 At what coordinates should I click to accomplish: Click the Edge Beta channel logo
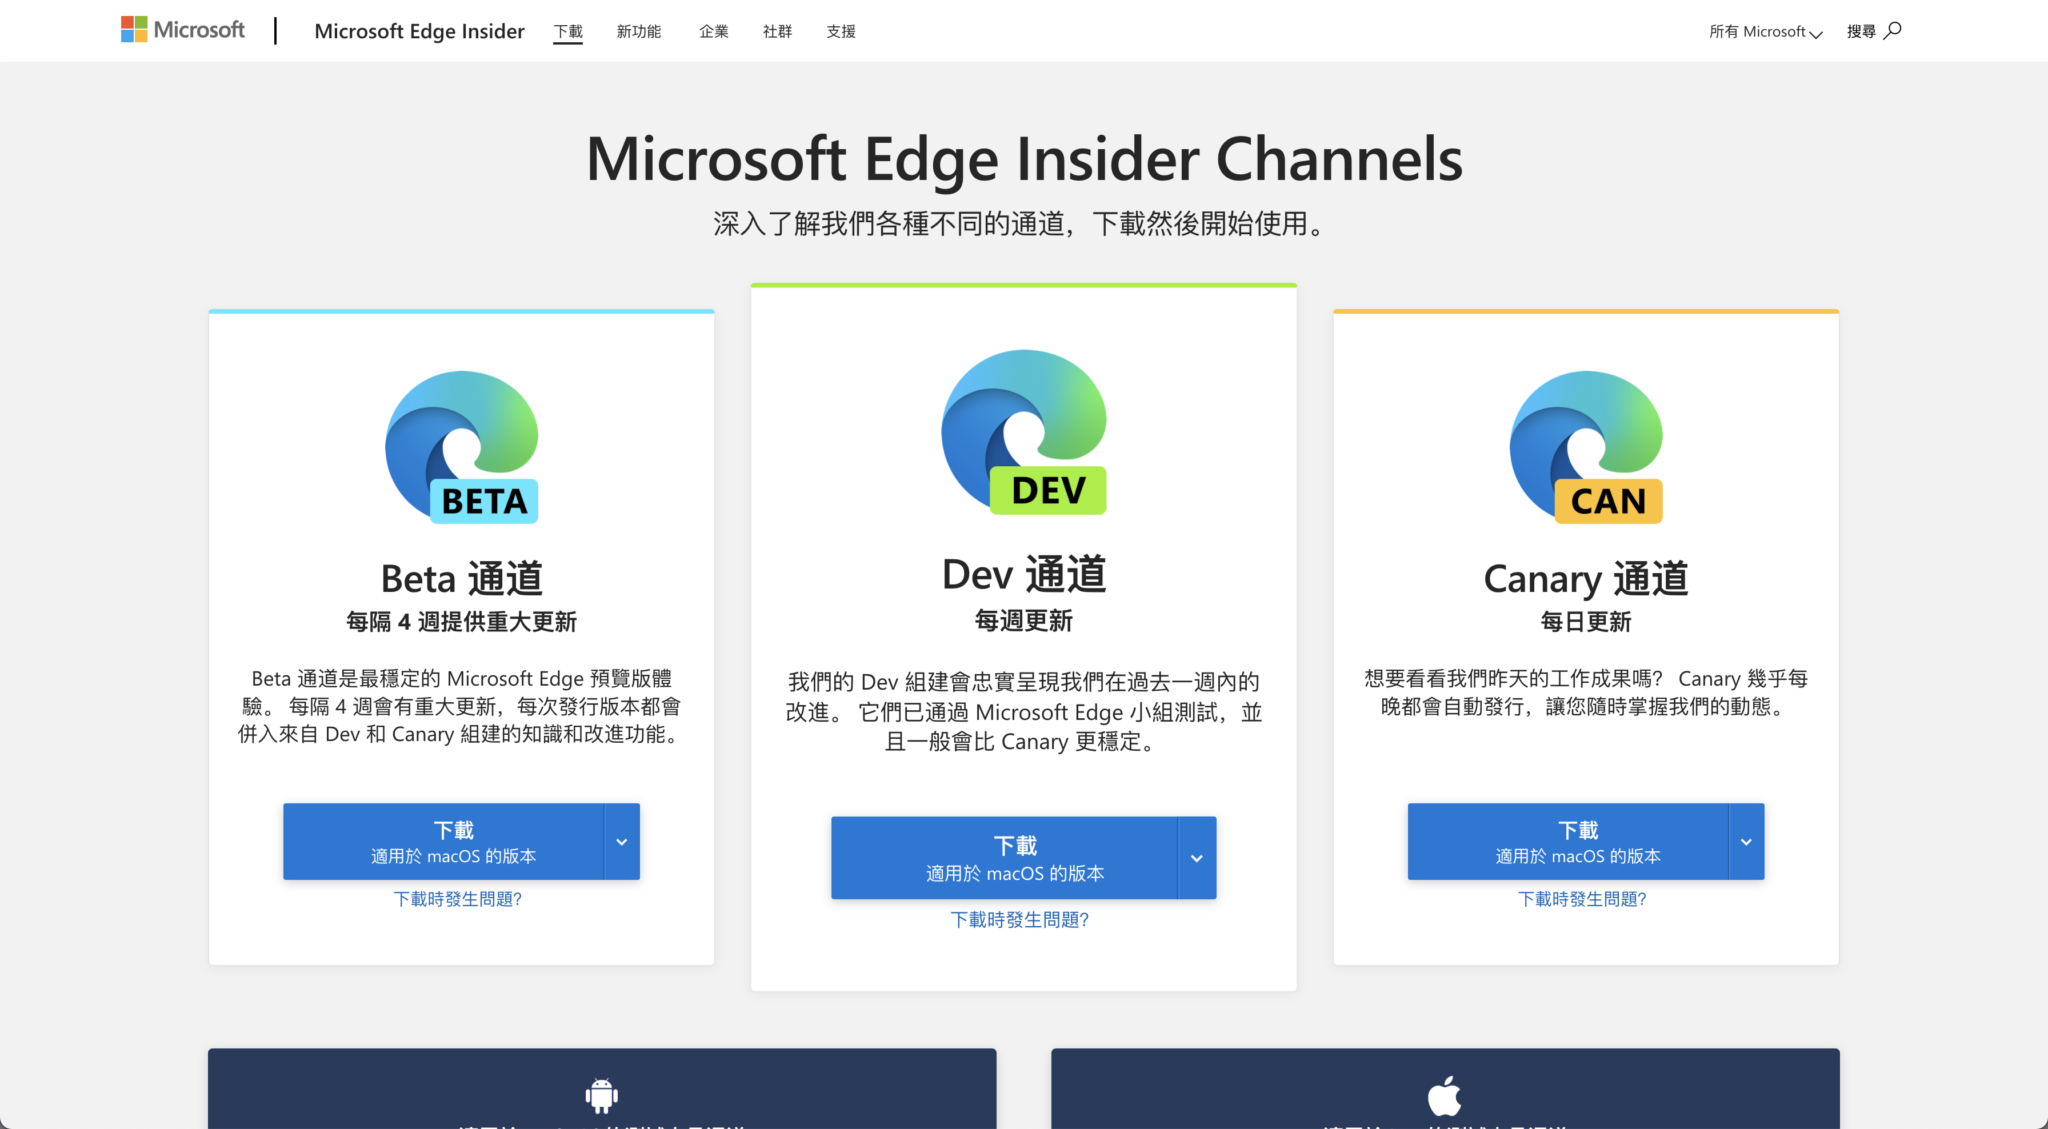(460, 446)
